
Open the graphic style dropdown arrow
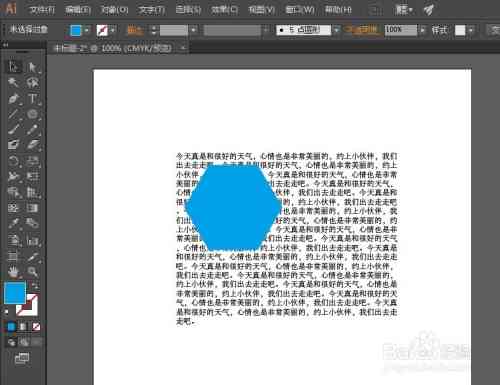coord(471,30)
